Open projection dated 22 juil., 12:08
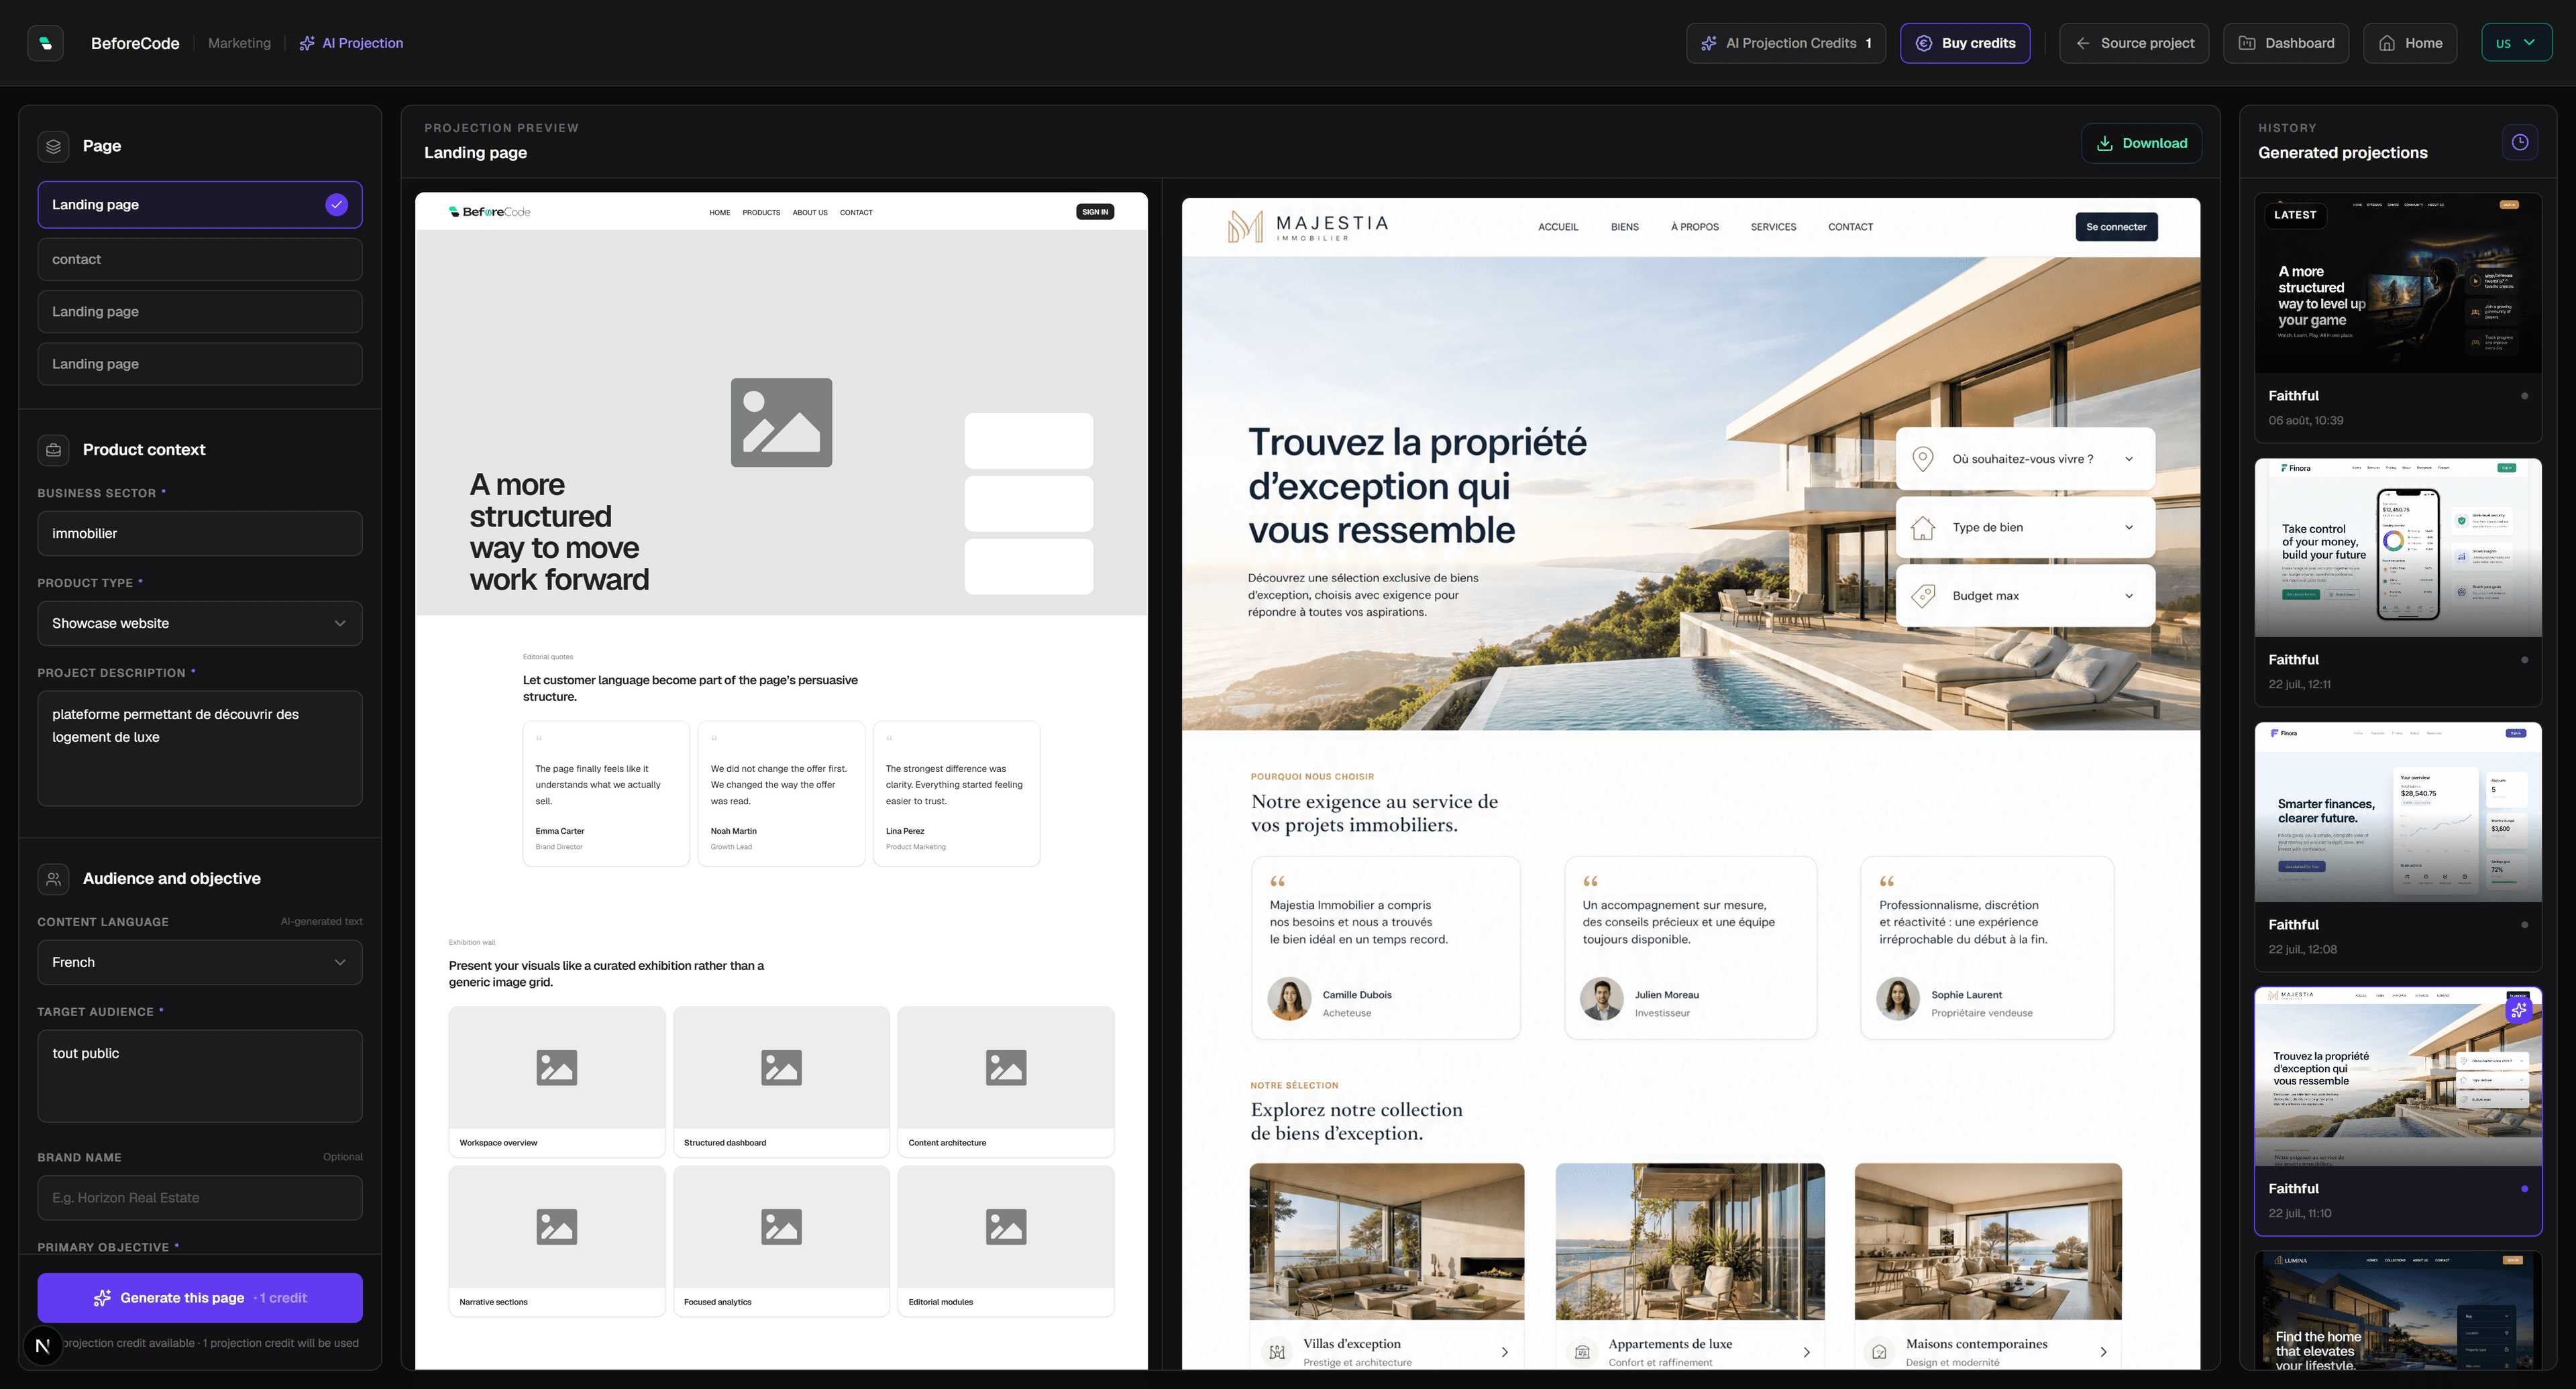Screen dimensions: 2576x1389 [2398, 846]
